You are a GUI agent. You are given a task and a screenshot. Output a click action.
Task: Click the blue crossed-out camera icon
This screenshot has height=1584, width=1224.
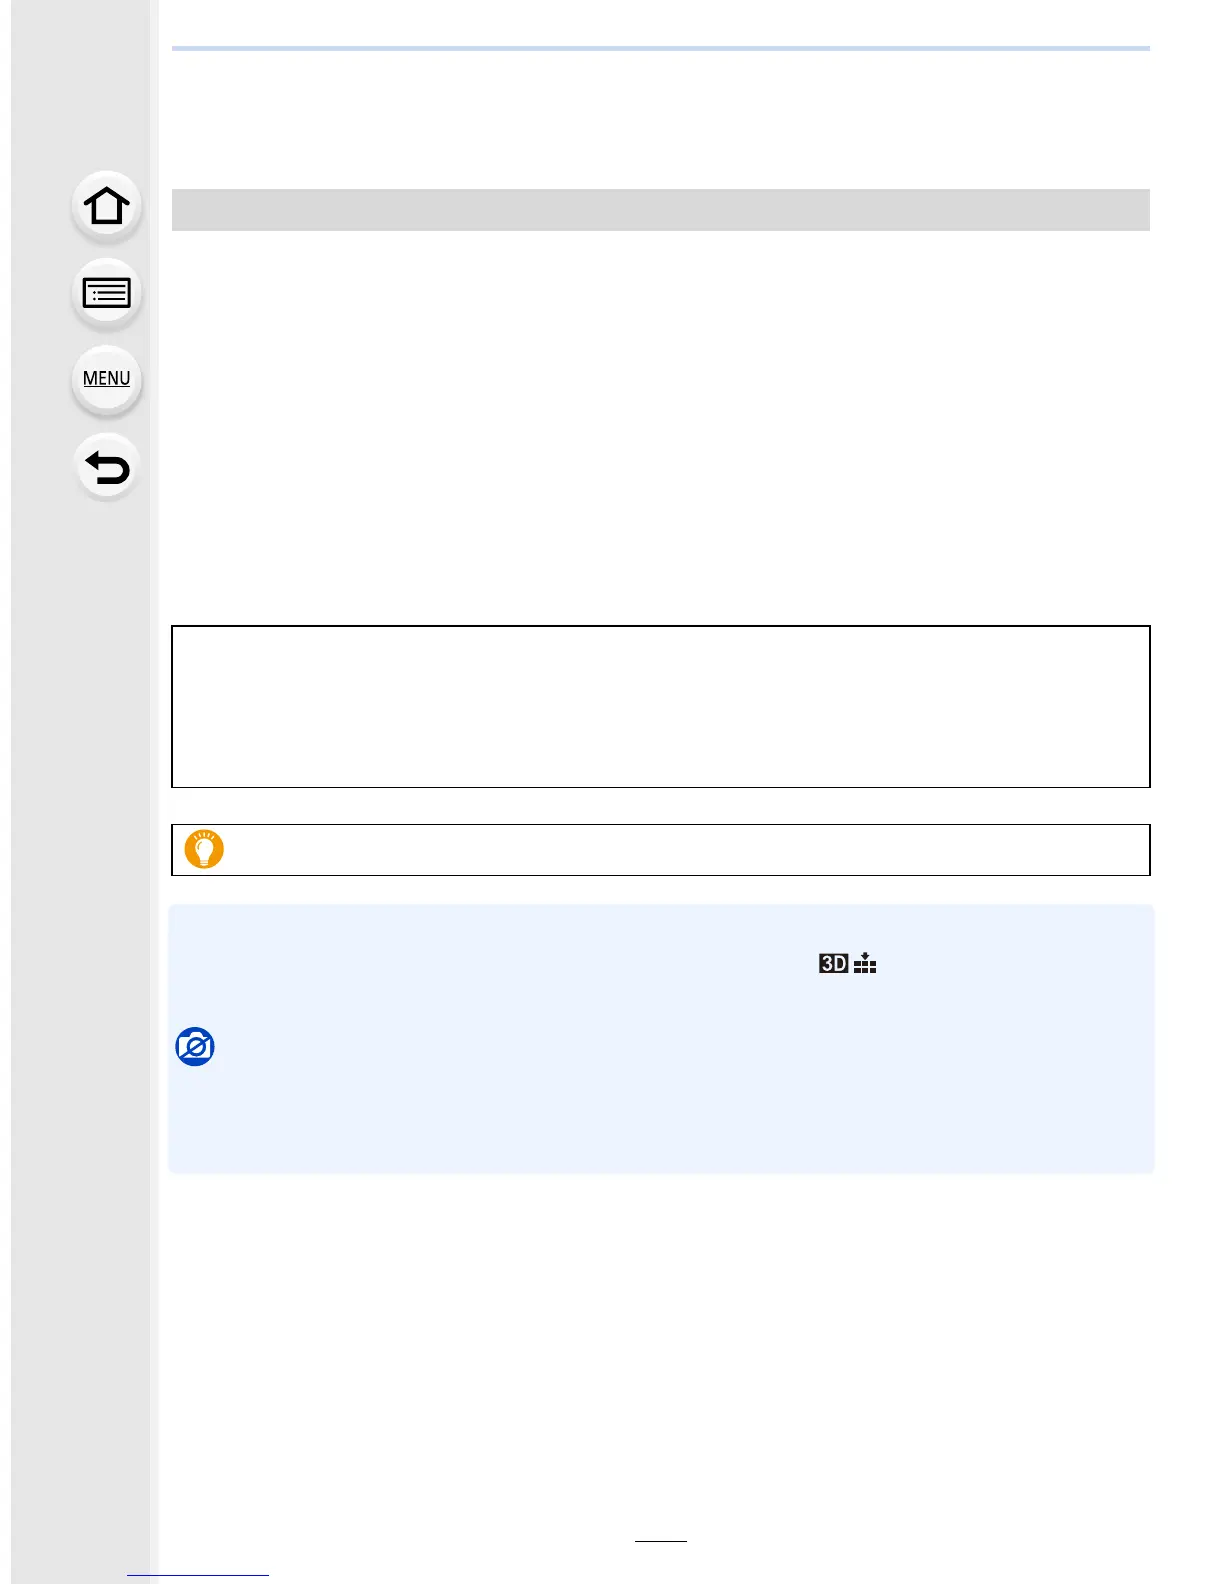(195, 1046)
